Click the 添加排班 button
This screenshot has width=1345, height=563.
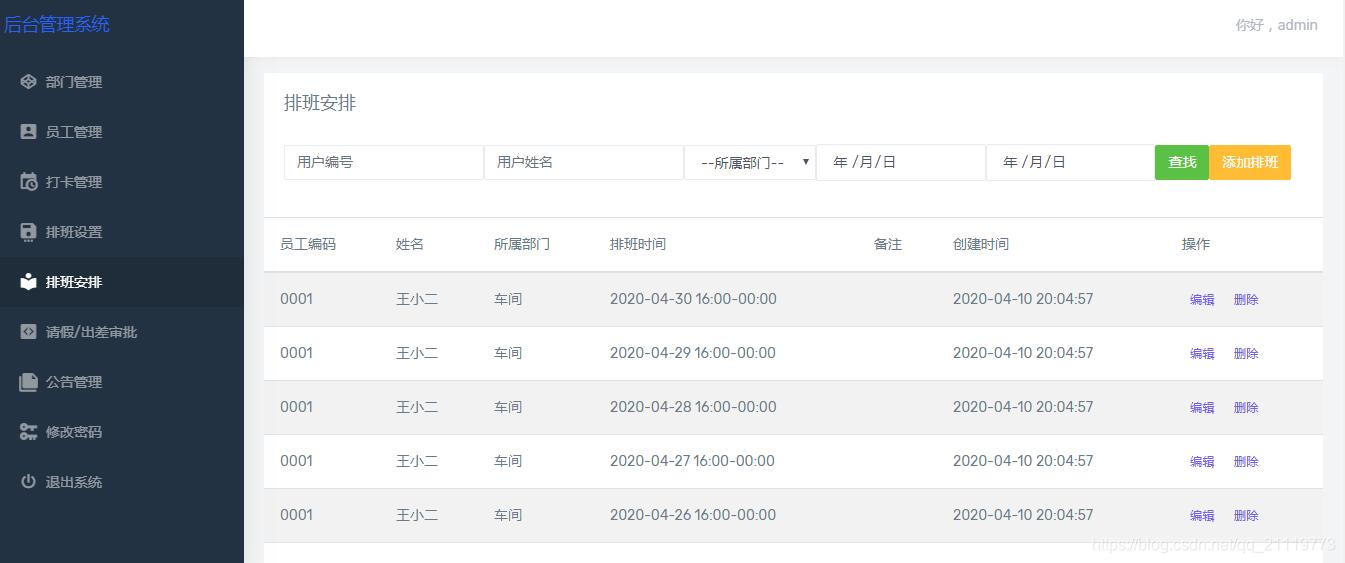click(1250, 162)
